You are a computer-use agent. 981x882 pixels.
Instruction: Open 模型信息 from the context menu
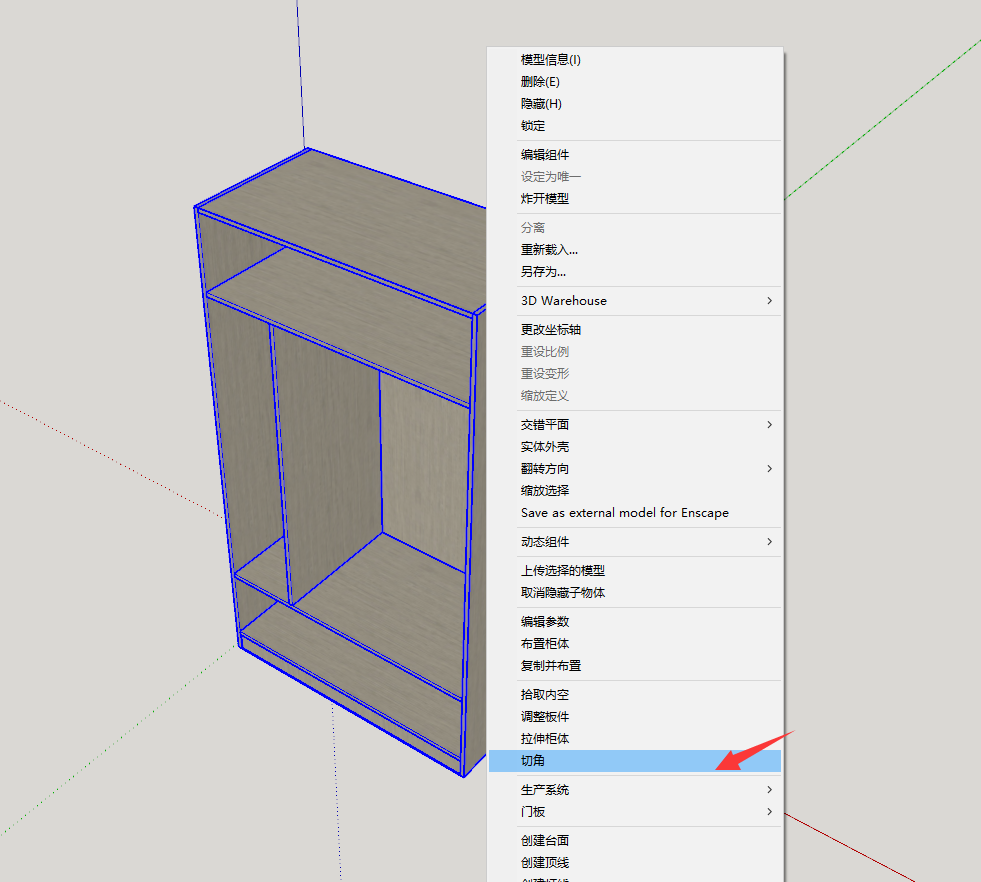pyautogui.click(x=551, y=60)
